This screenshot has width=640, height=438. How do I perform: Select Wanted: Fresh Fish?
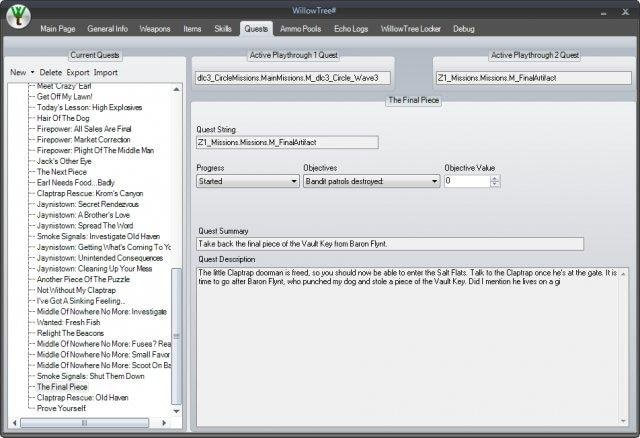point(68,322)
